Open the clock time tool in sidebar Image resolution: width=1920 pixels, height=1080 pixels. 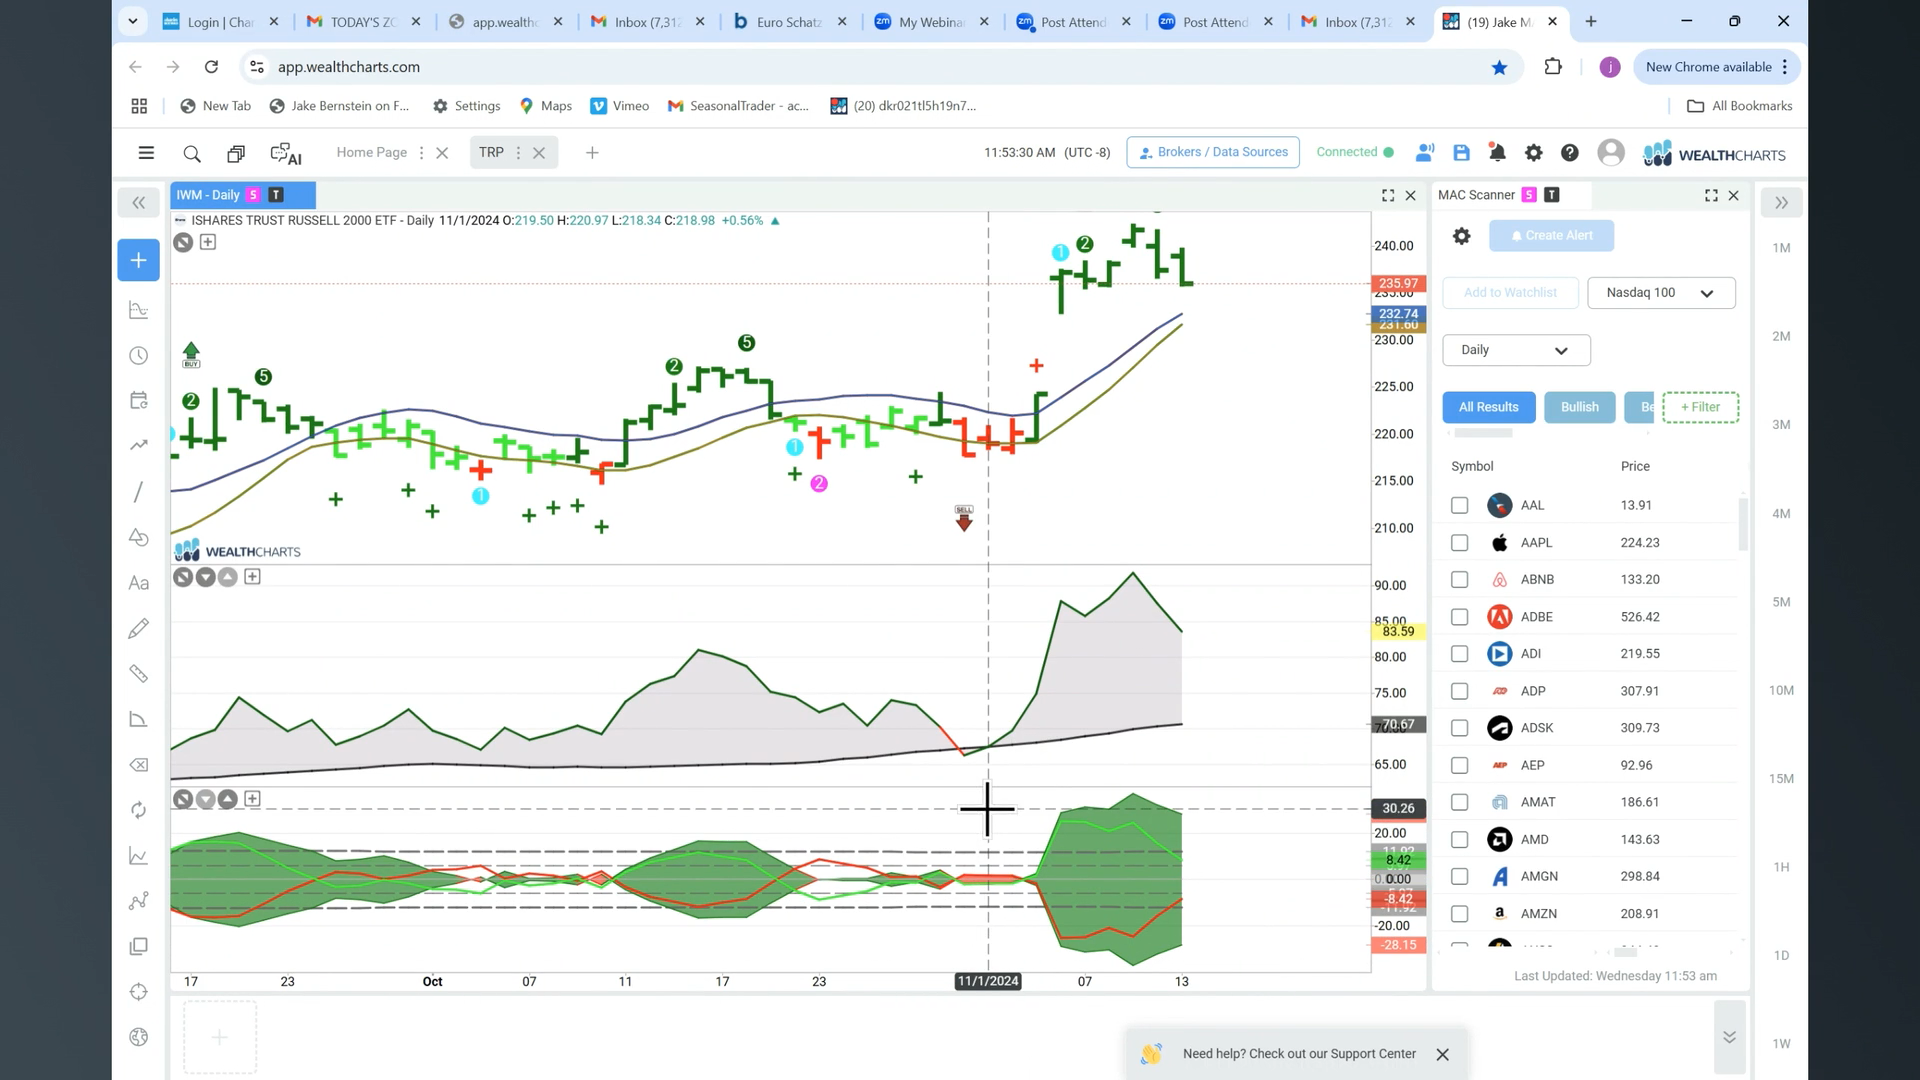click(x=138, y=356)
